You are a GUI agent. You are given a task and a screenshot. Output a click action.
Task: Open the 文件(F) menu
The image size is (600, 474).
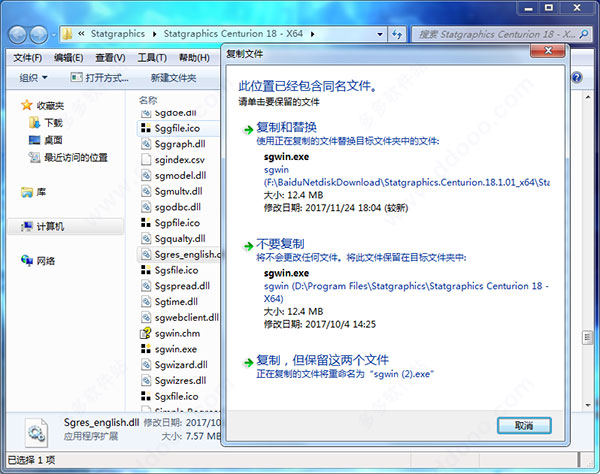28,58
